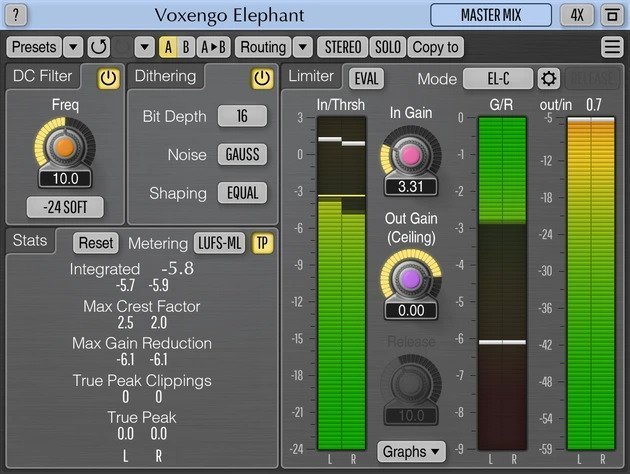Toggle the DC Filter power button
This screenshot has height=474, width=630.
click(x=106, y=77)
